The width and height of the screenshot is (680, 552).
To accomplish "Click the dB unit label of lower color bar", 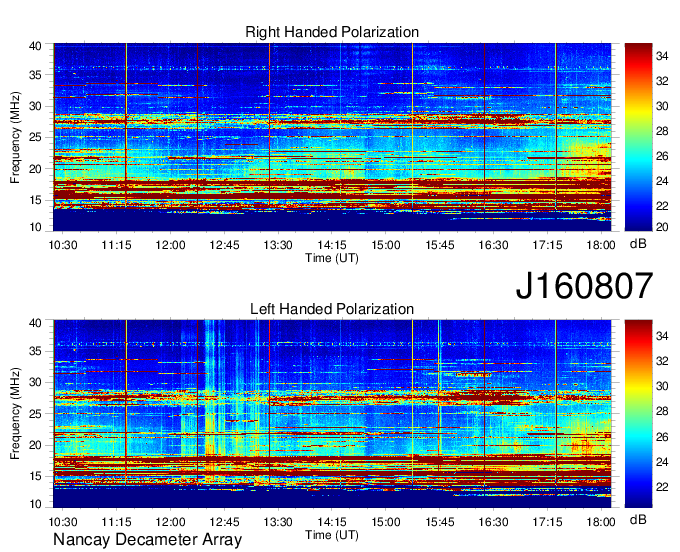I will [x=638, y=519].
